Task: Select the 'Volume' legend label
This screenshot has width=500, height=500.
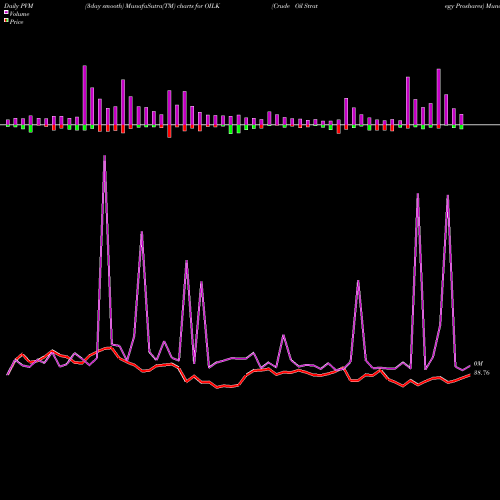Action: pos(19,14)
